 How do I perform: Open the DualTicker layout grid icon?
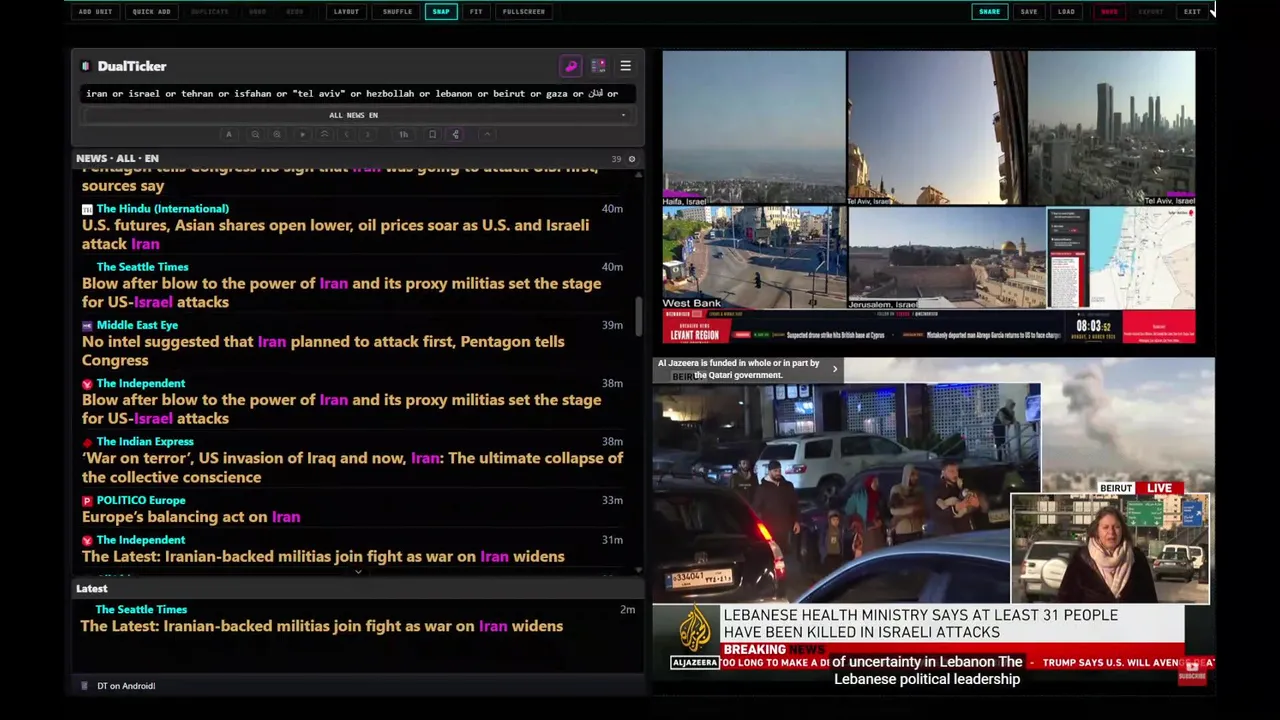tap(598, 66)
